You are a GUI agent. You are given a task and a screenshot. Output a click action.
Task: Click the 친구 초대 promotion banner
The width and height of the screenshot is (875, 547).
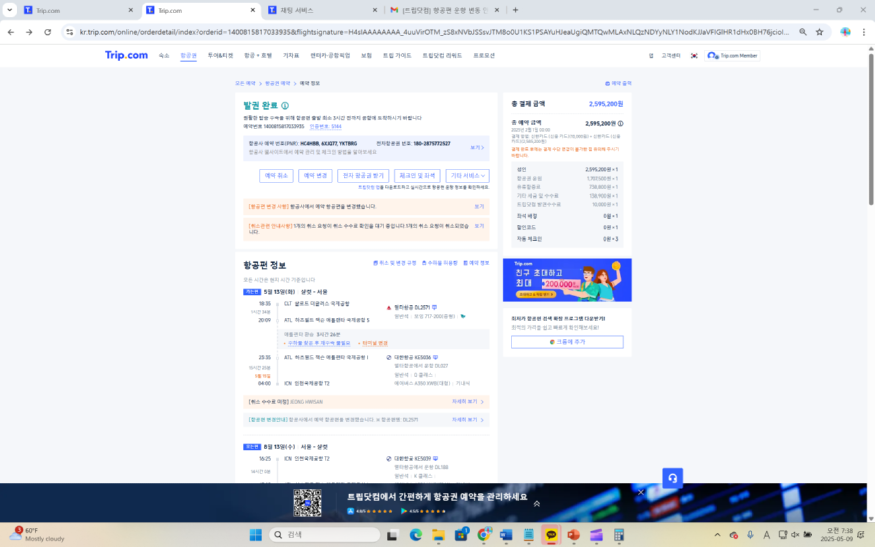567,280
